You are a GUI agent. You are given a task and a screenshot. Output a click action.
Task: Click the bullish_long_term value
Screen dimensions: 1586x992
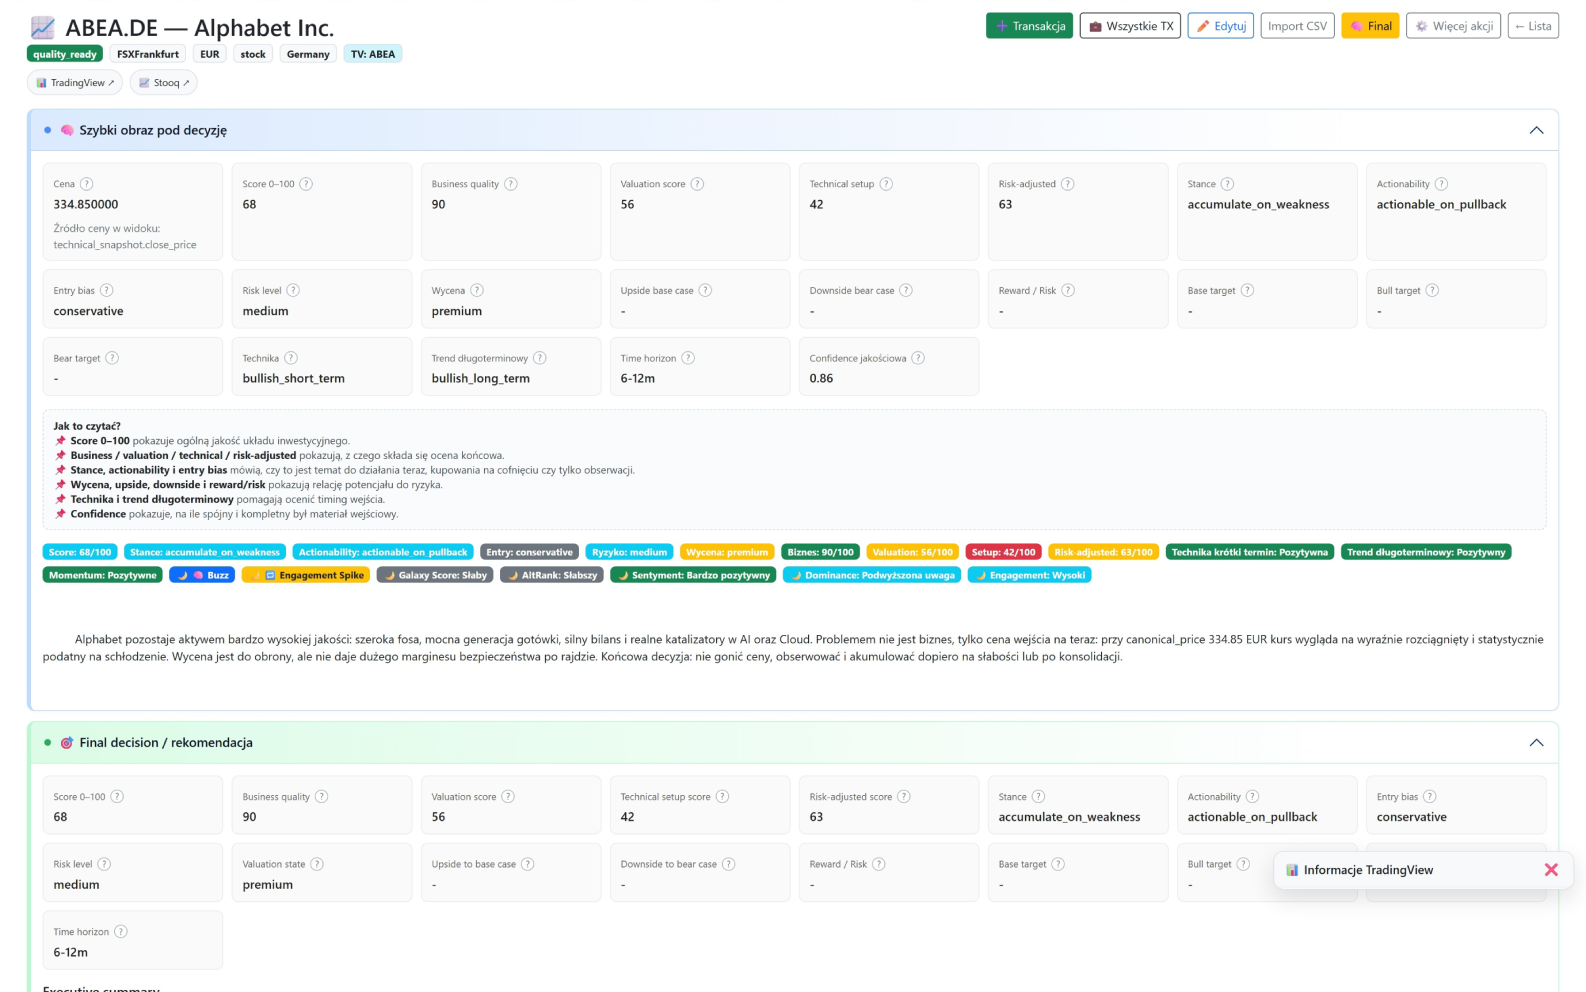click(480, 378)
